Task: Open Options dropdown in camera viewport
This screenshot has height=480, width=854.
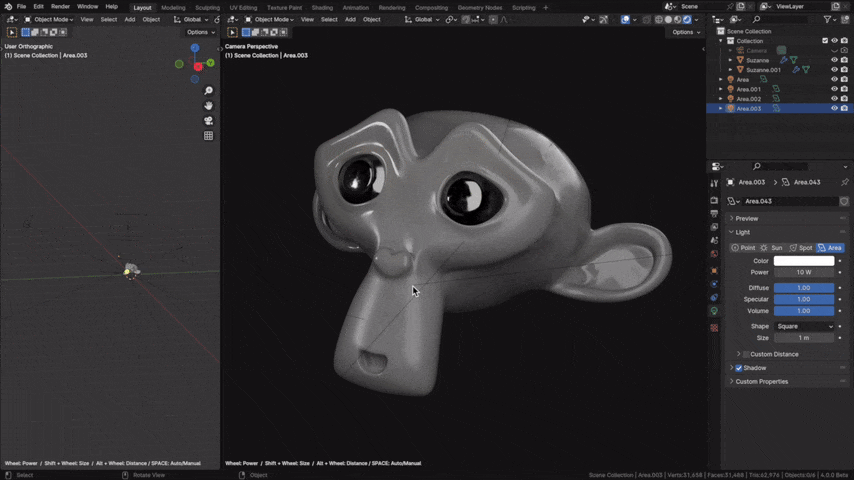Action: click(686, 32)
